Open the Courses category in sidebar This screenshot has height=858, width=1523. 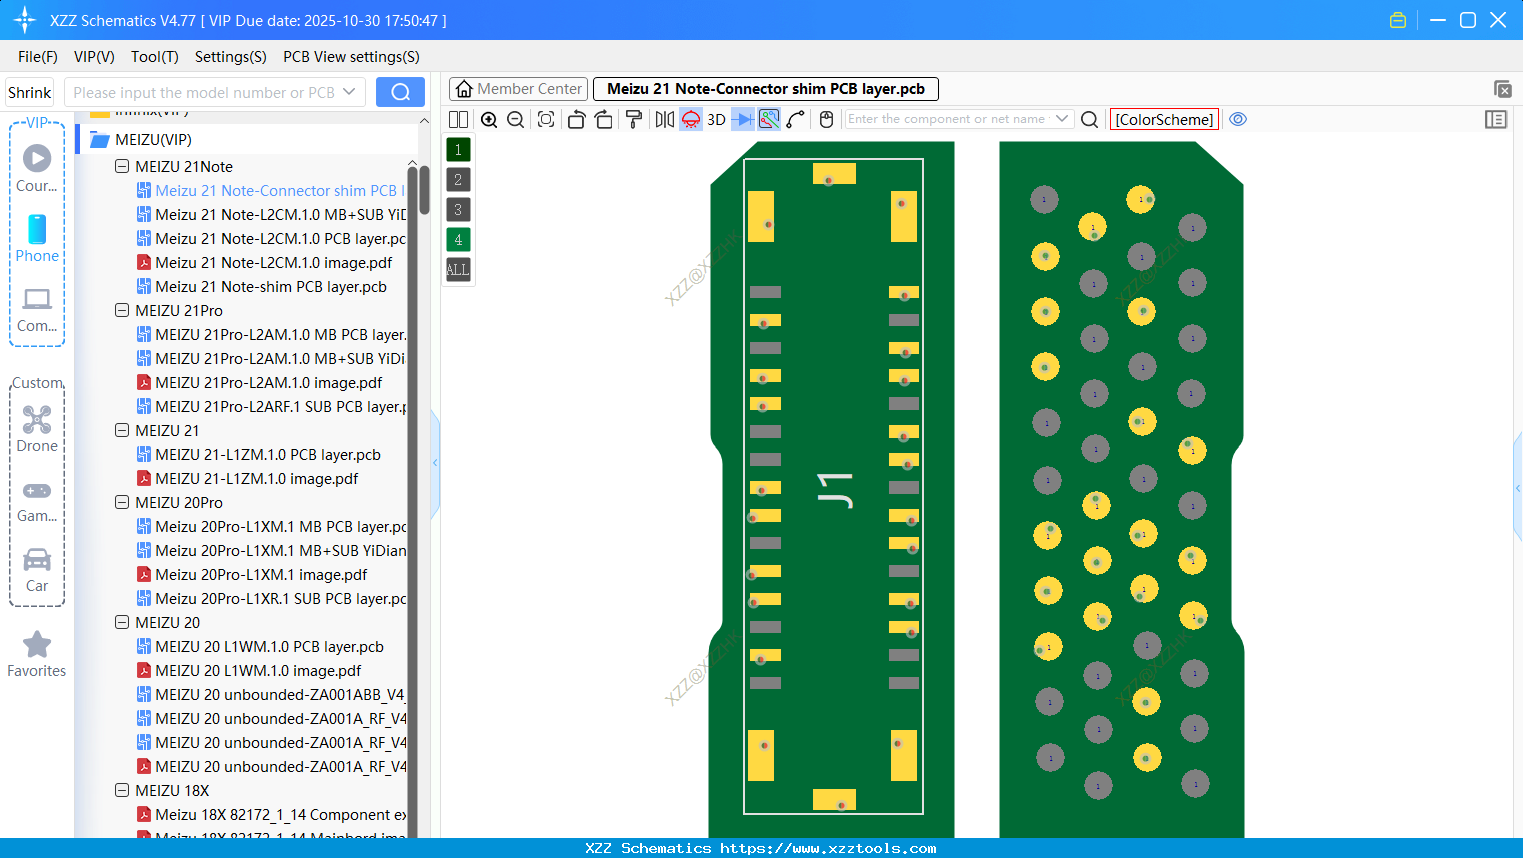pyautogui.click(x=37, y=168)
